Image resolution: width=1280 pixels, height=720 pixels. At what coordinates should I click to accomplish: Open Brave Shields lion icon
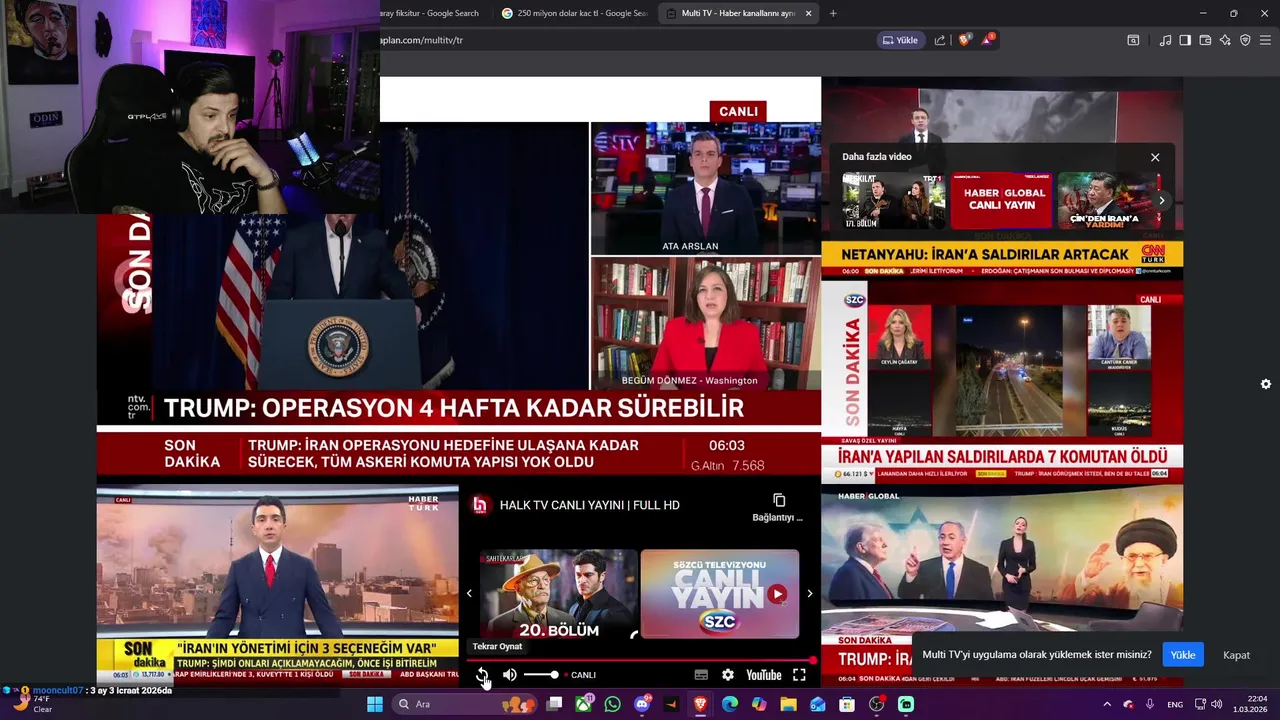click(x=964, y=40)
